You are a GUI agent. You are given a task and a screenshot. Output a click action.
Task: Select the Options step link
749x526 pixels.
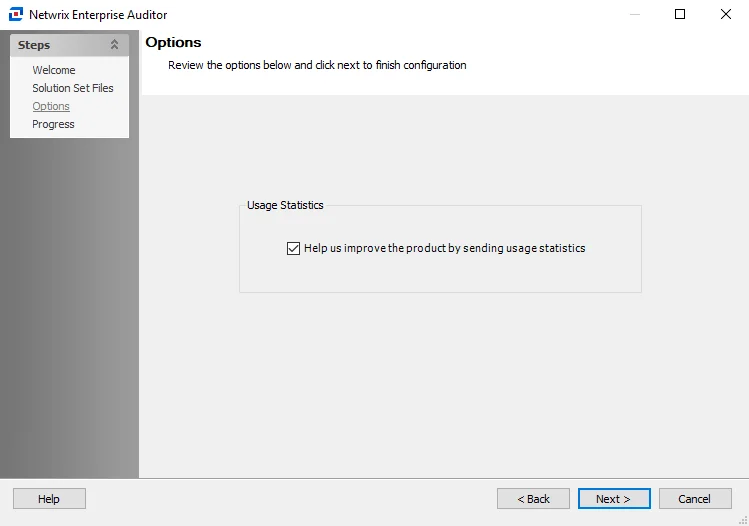(51, 106)
